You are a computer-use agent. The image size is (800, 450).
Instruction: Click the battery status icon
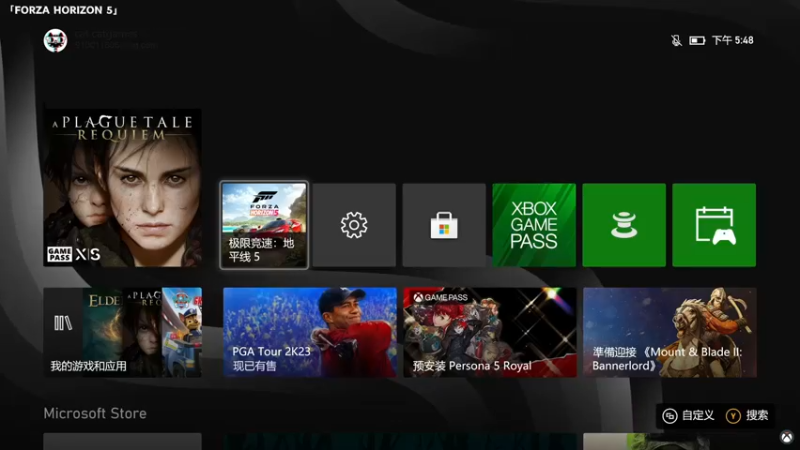(x=697, y=40)
